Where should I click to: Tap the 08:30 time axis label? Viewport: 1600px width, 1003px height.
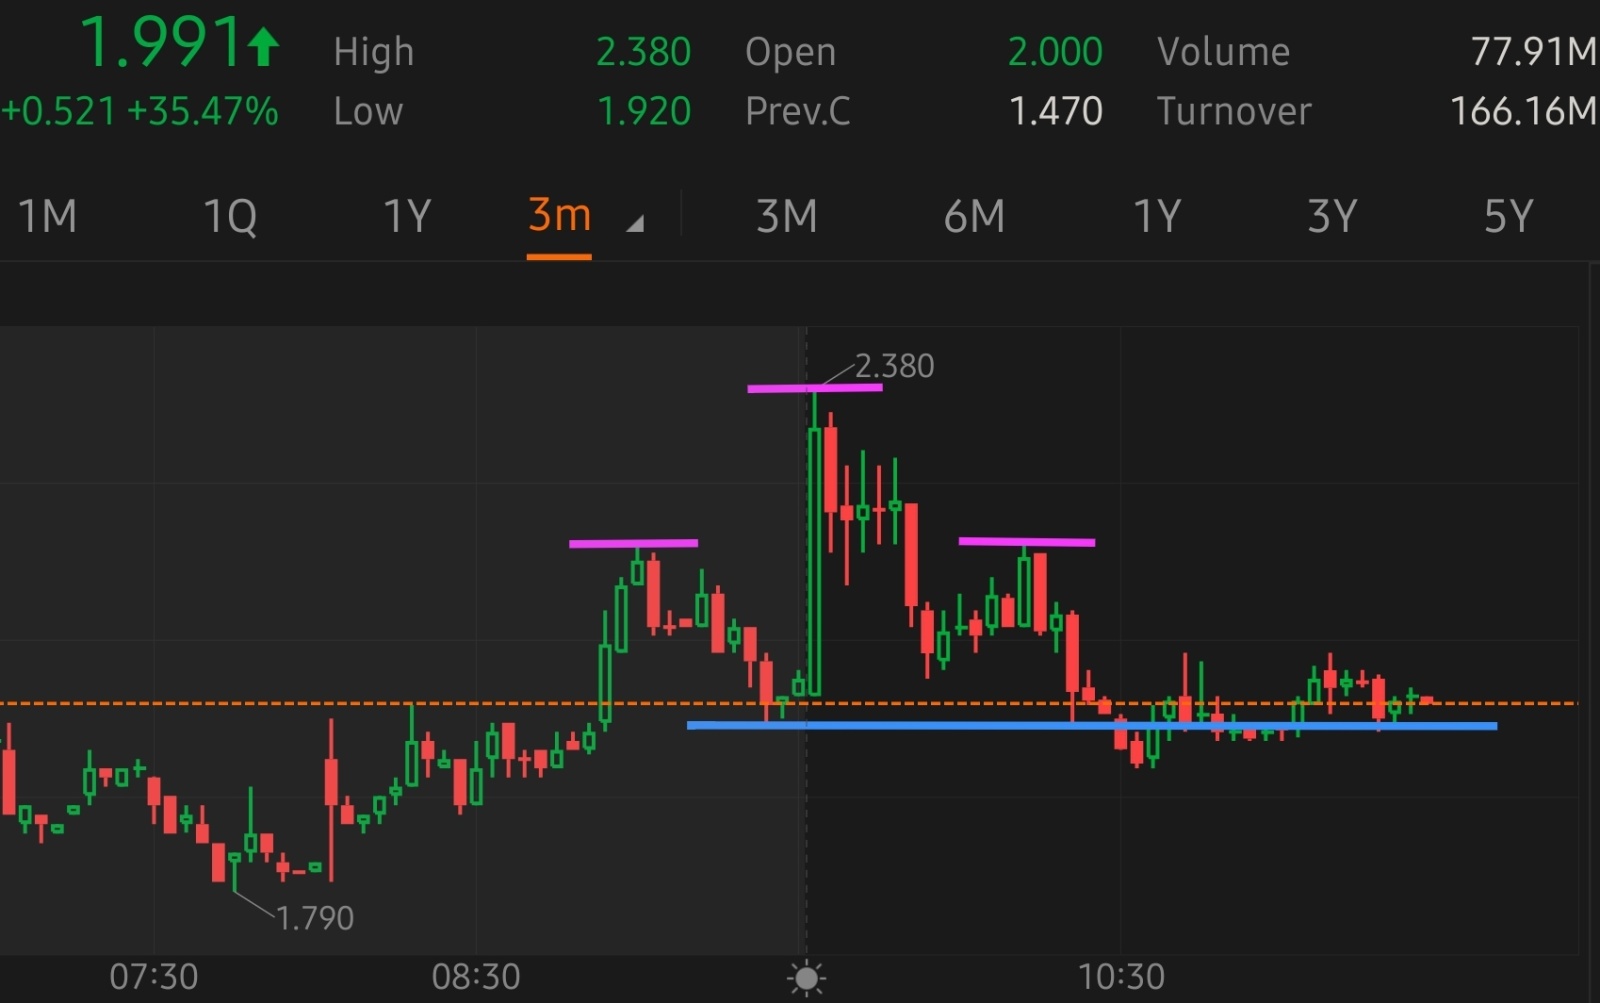476,977
